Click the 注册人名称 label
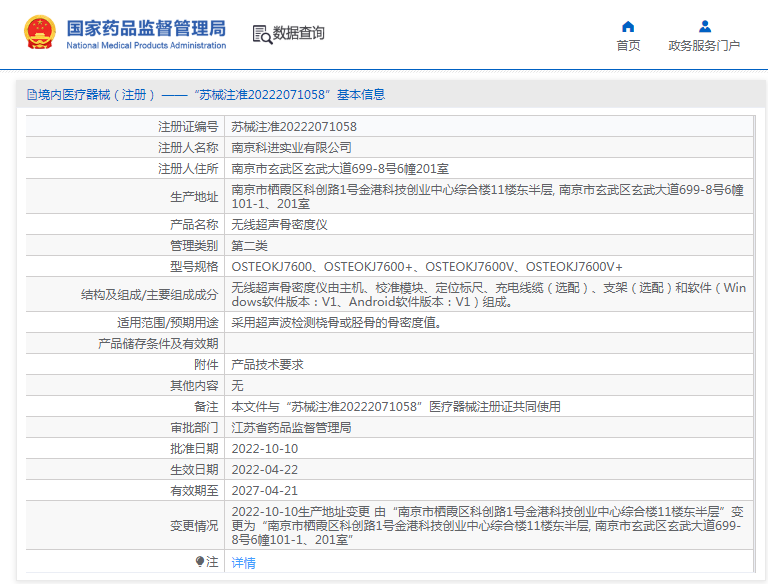This screenshot has width=768, height=584. click(188, 148)
